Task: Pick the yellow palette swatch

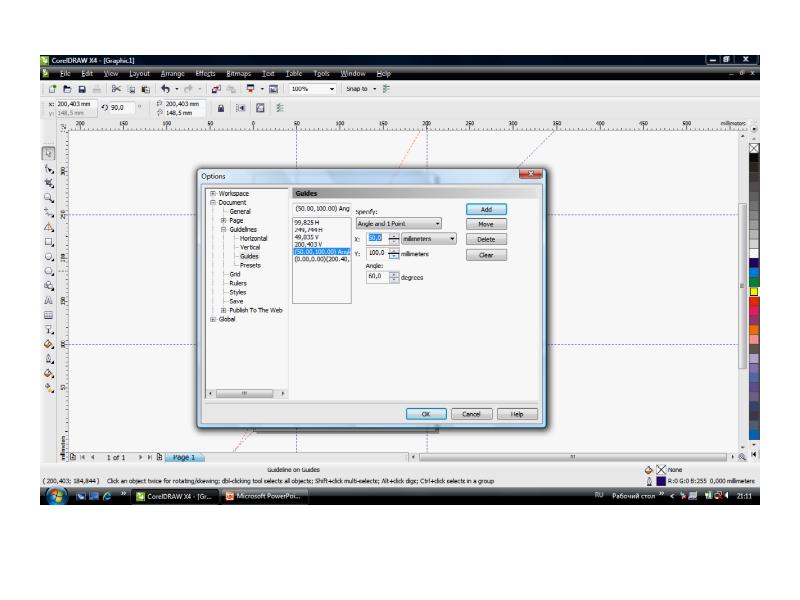Action: [754, 292]
